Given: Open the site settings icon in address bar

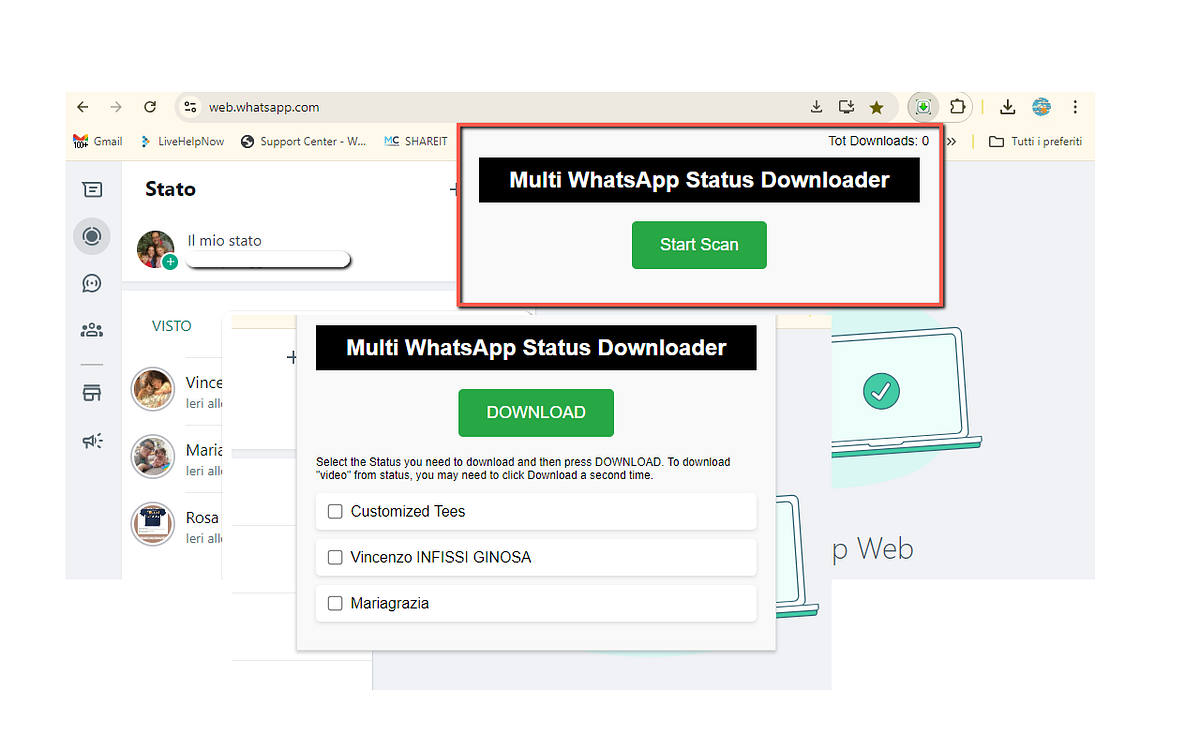Looking at the screenshot, I should [190, 106].
